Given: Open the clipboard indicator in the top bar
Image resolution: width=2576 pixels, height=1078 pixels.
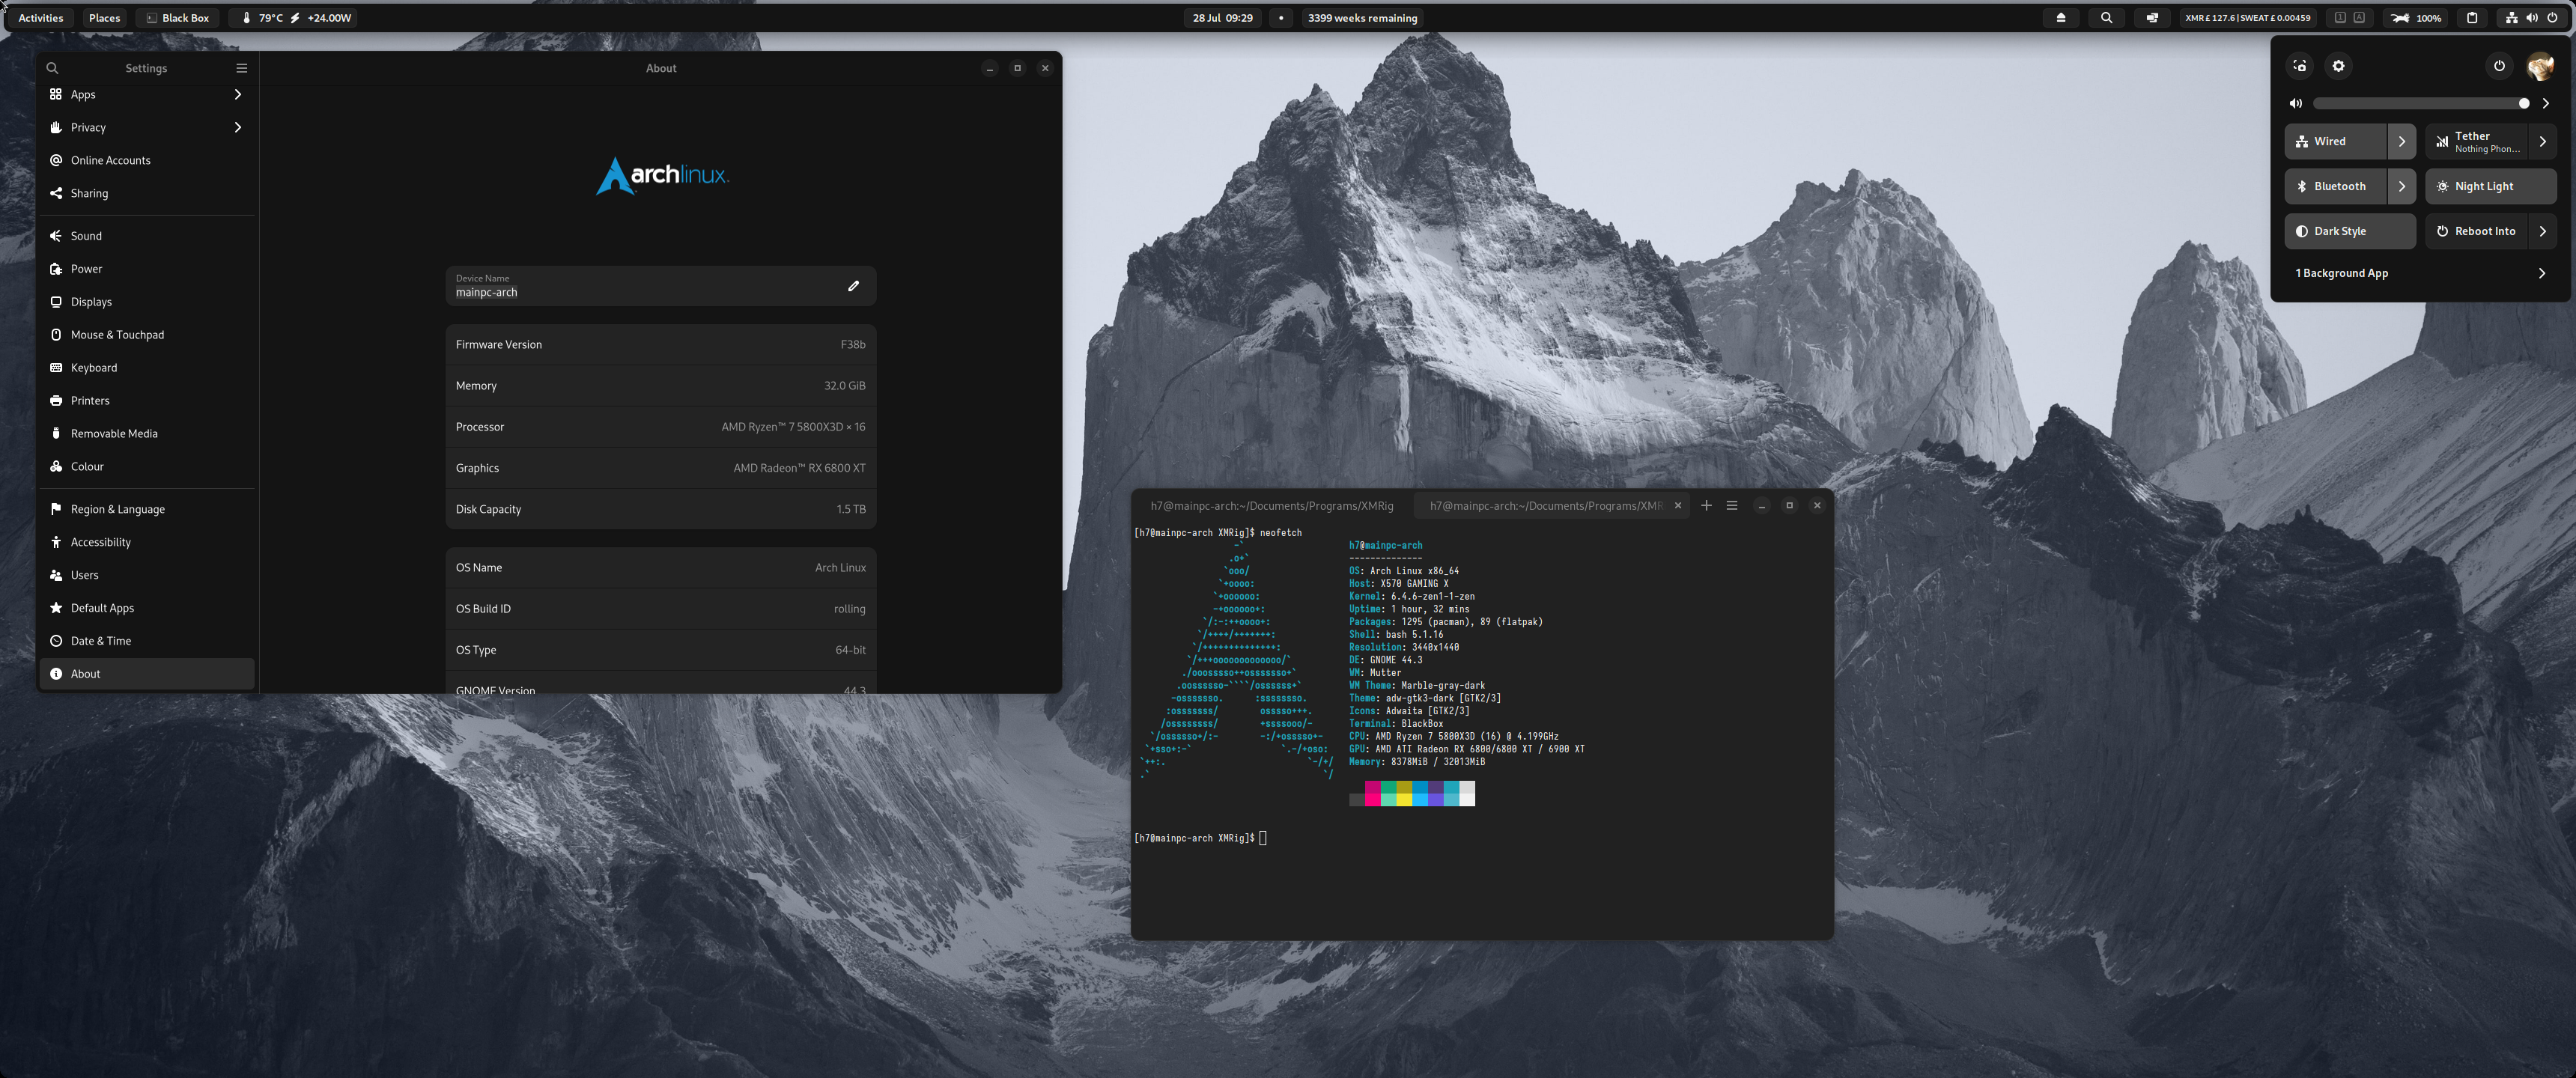Looking at the screenshot, I should tap(2472, 18).
